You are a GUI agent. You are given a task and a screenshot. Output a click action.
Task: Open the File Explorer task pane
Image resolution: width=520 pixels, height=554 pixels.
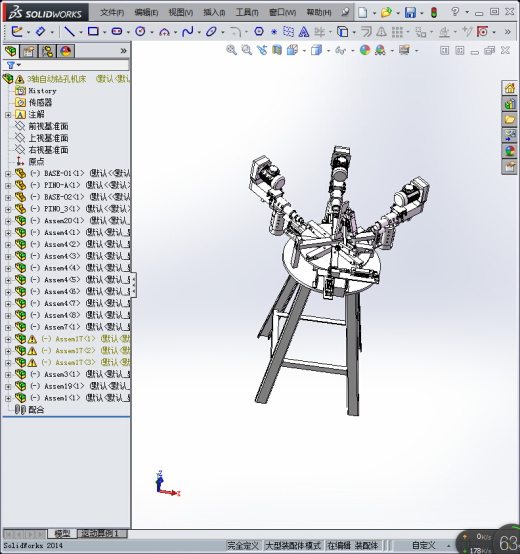point(509,120)
